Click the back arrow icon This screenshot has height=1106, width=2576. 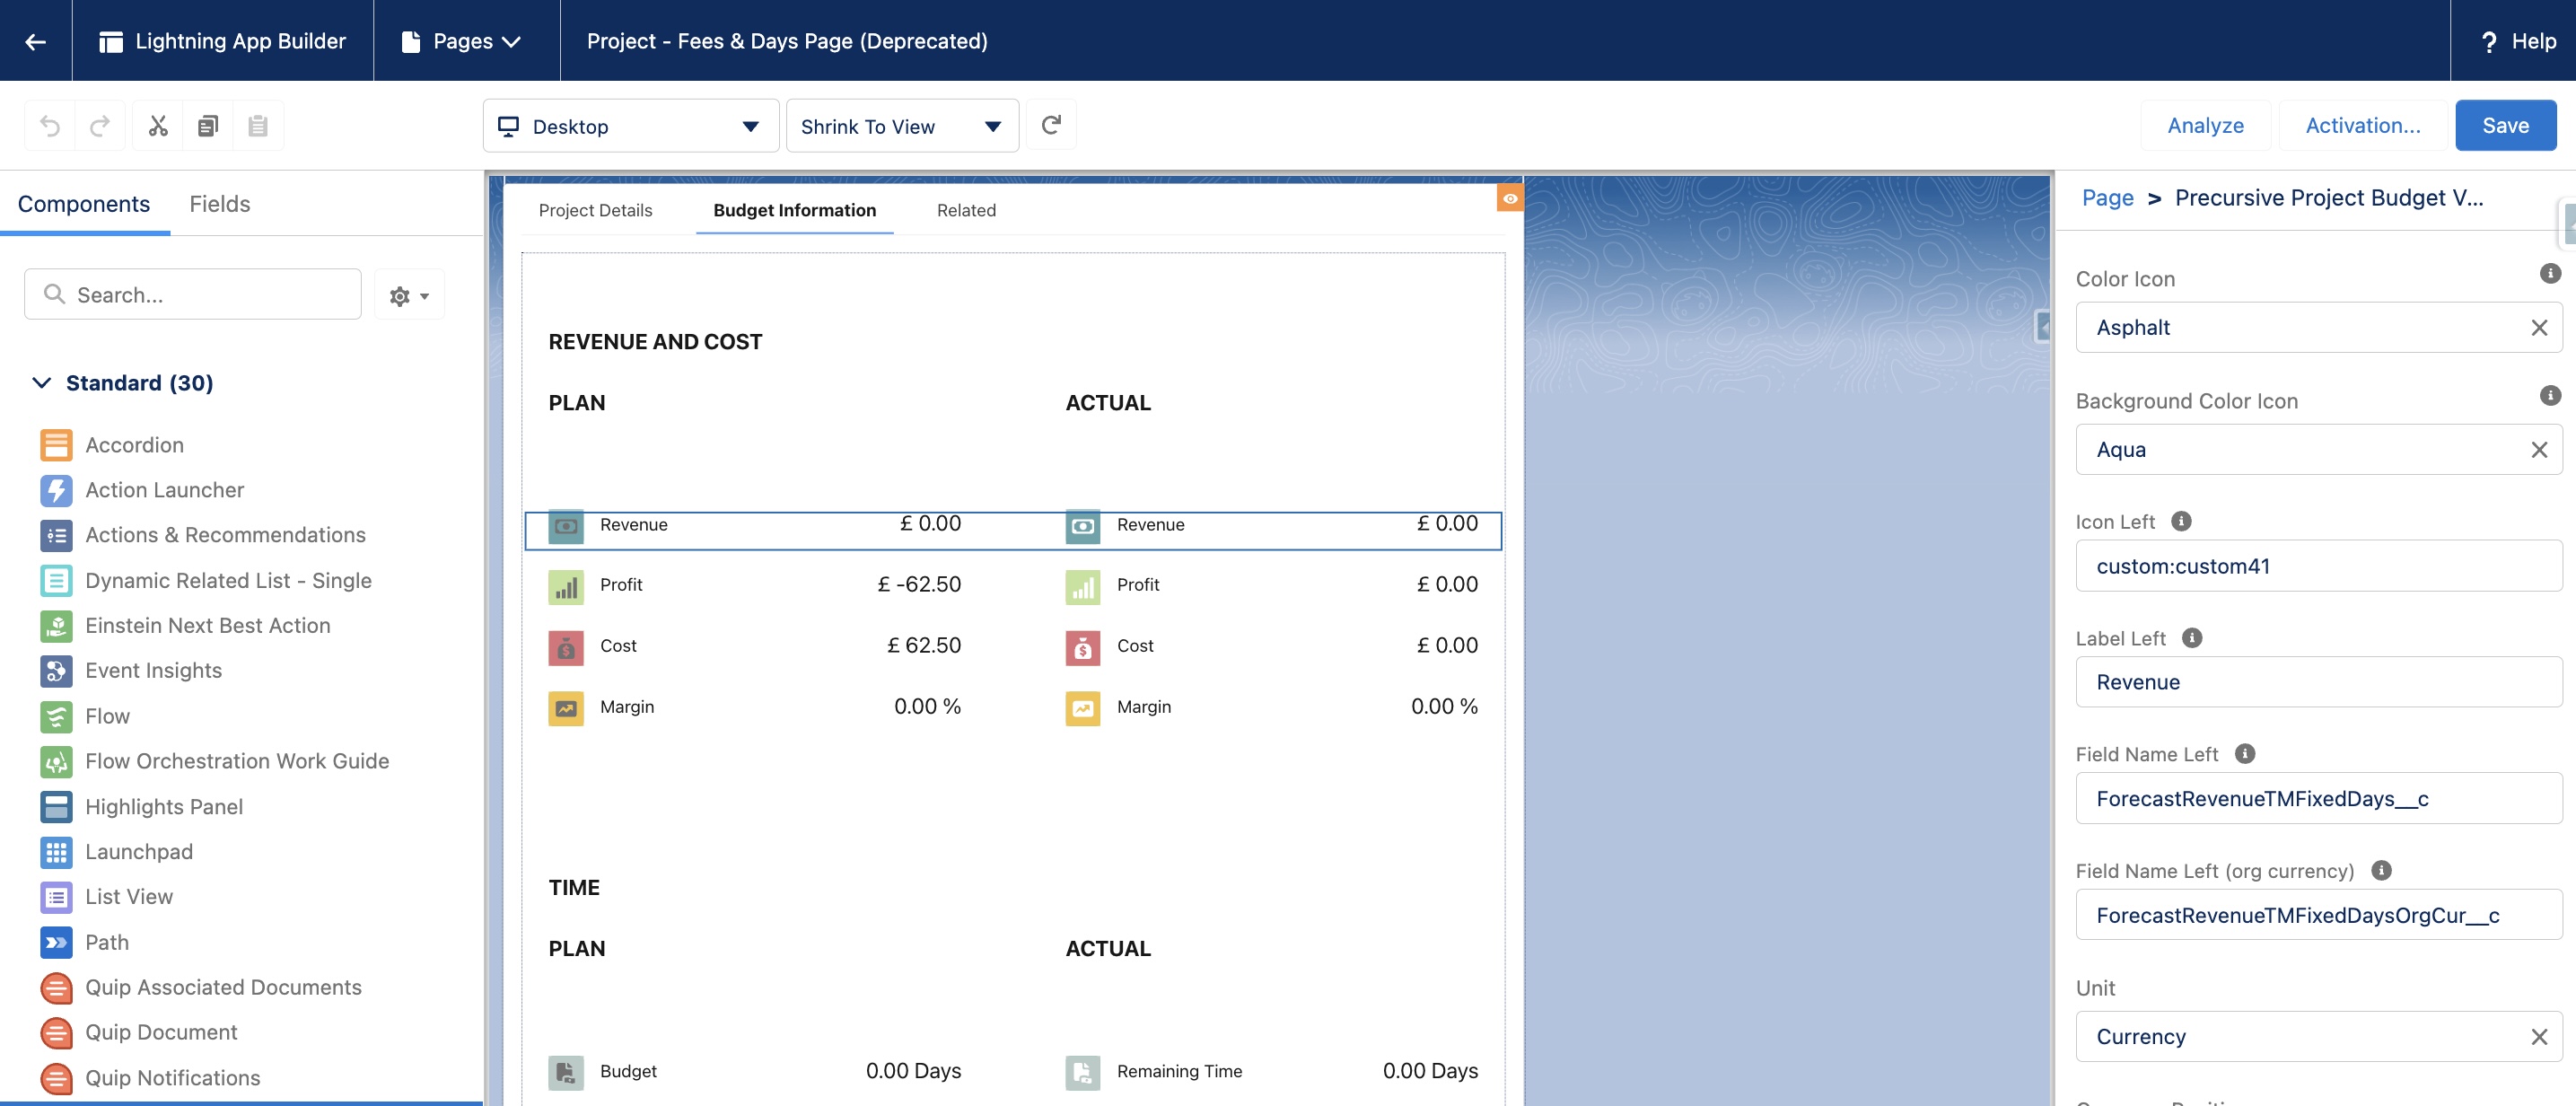pos(36,41)
